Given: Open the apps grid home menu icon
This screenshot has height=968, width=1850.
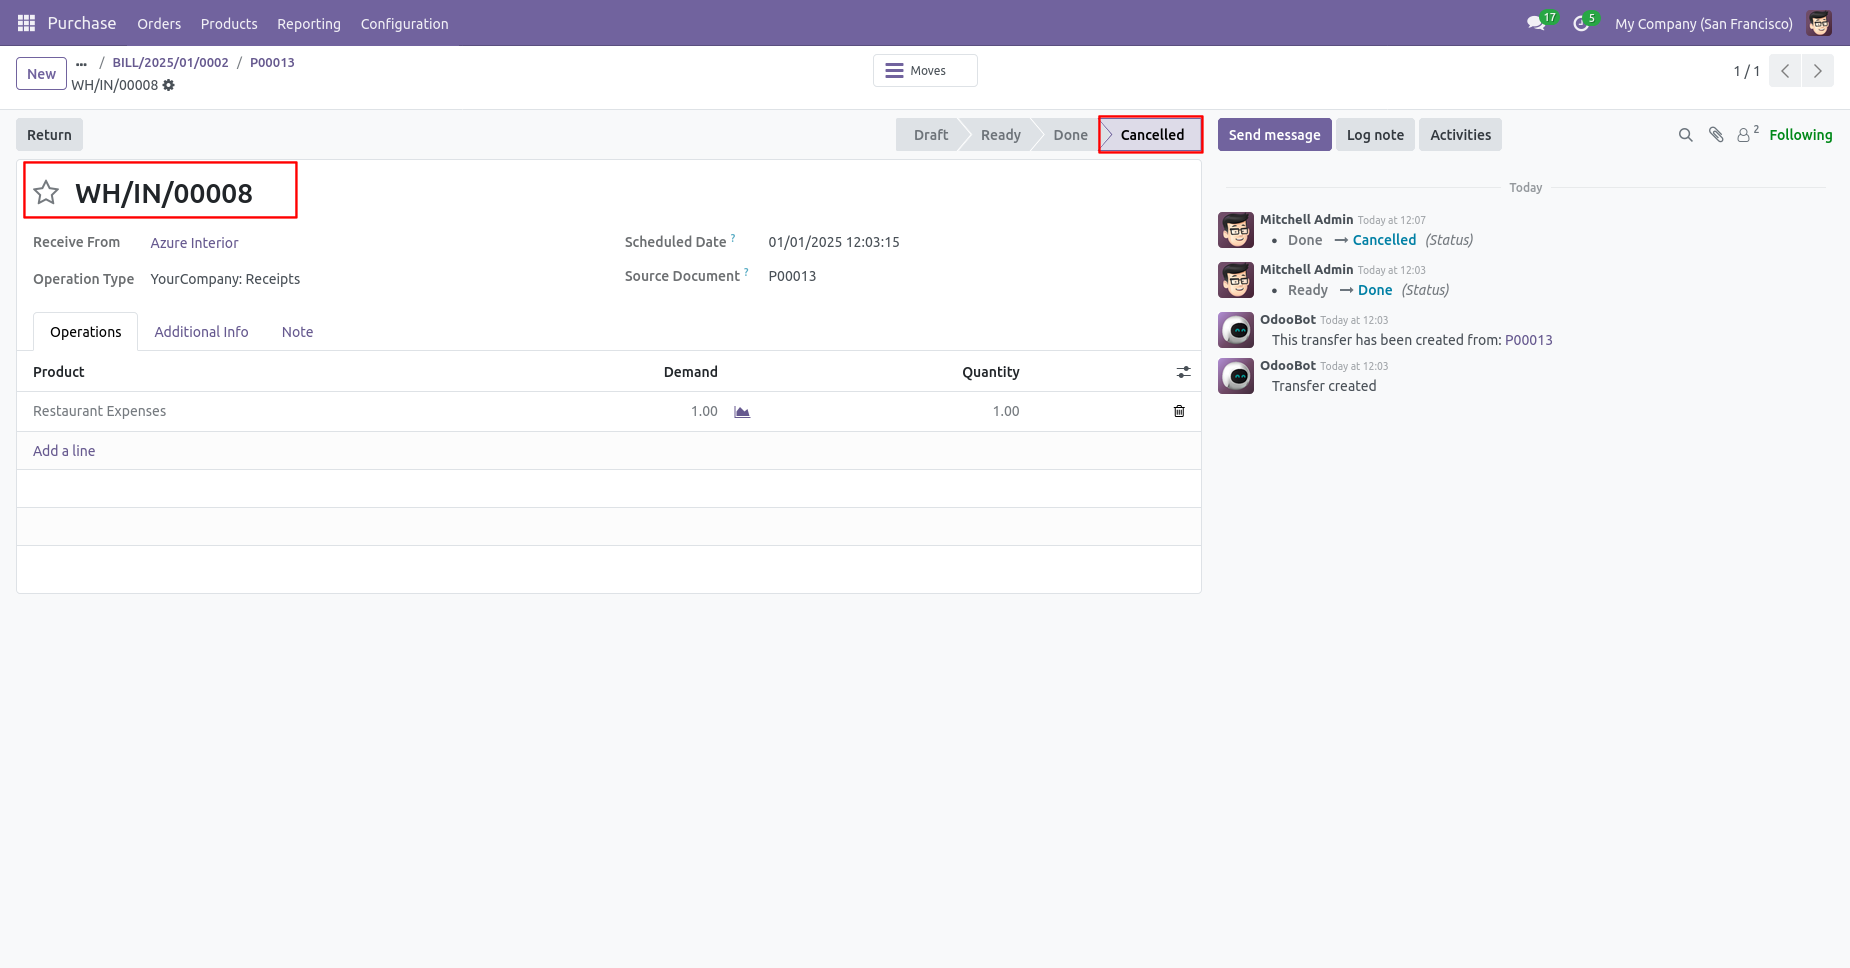Looking at the screenshot, I should 27,23.
